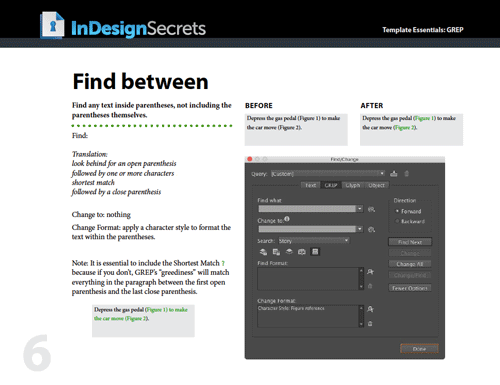Viewport: 500px width, 385px height.
Task: Click the AFTER sample text box
Action: (411, 130)
